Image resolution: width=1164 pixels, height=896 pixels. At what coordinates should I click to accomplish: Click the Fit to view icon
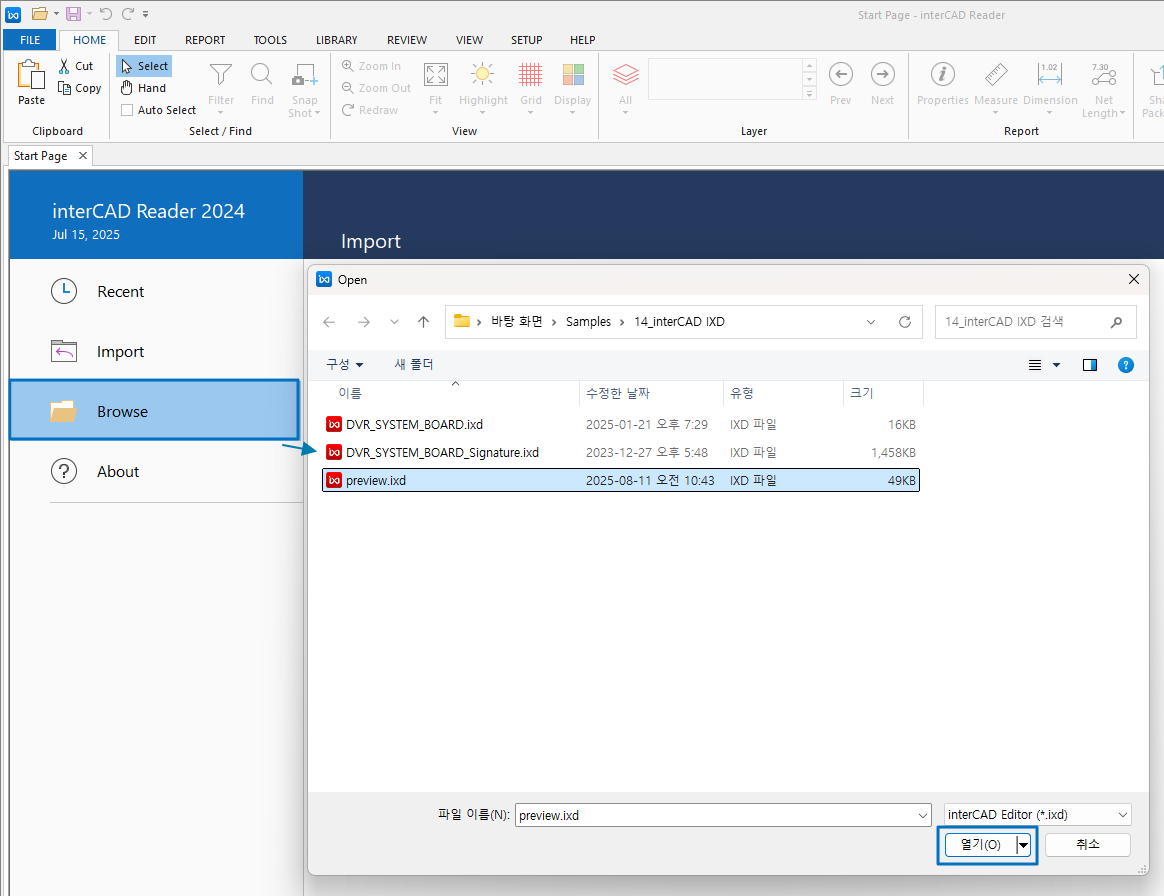coord(436,75)
